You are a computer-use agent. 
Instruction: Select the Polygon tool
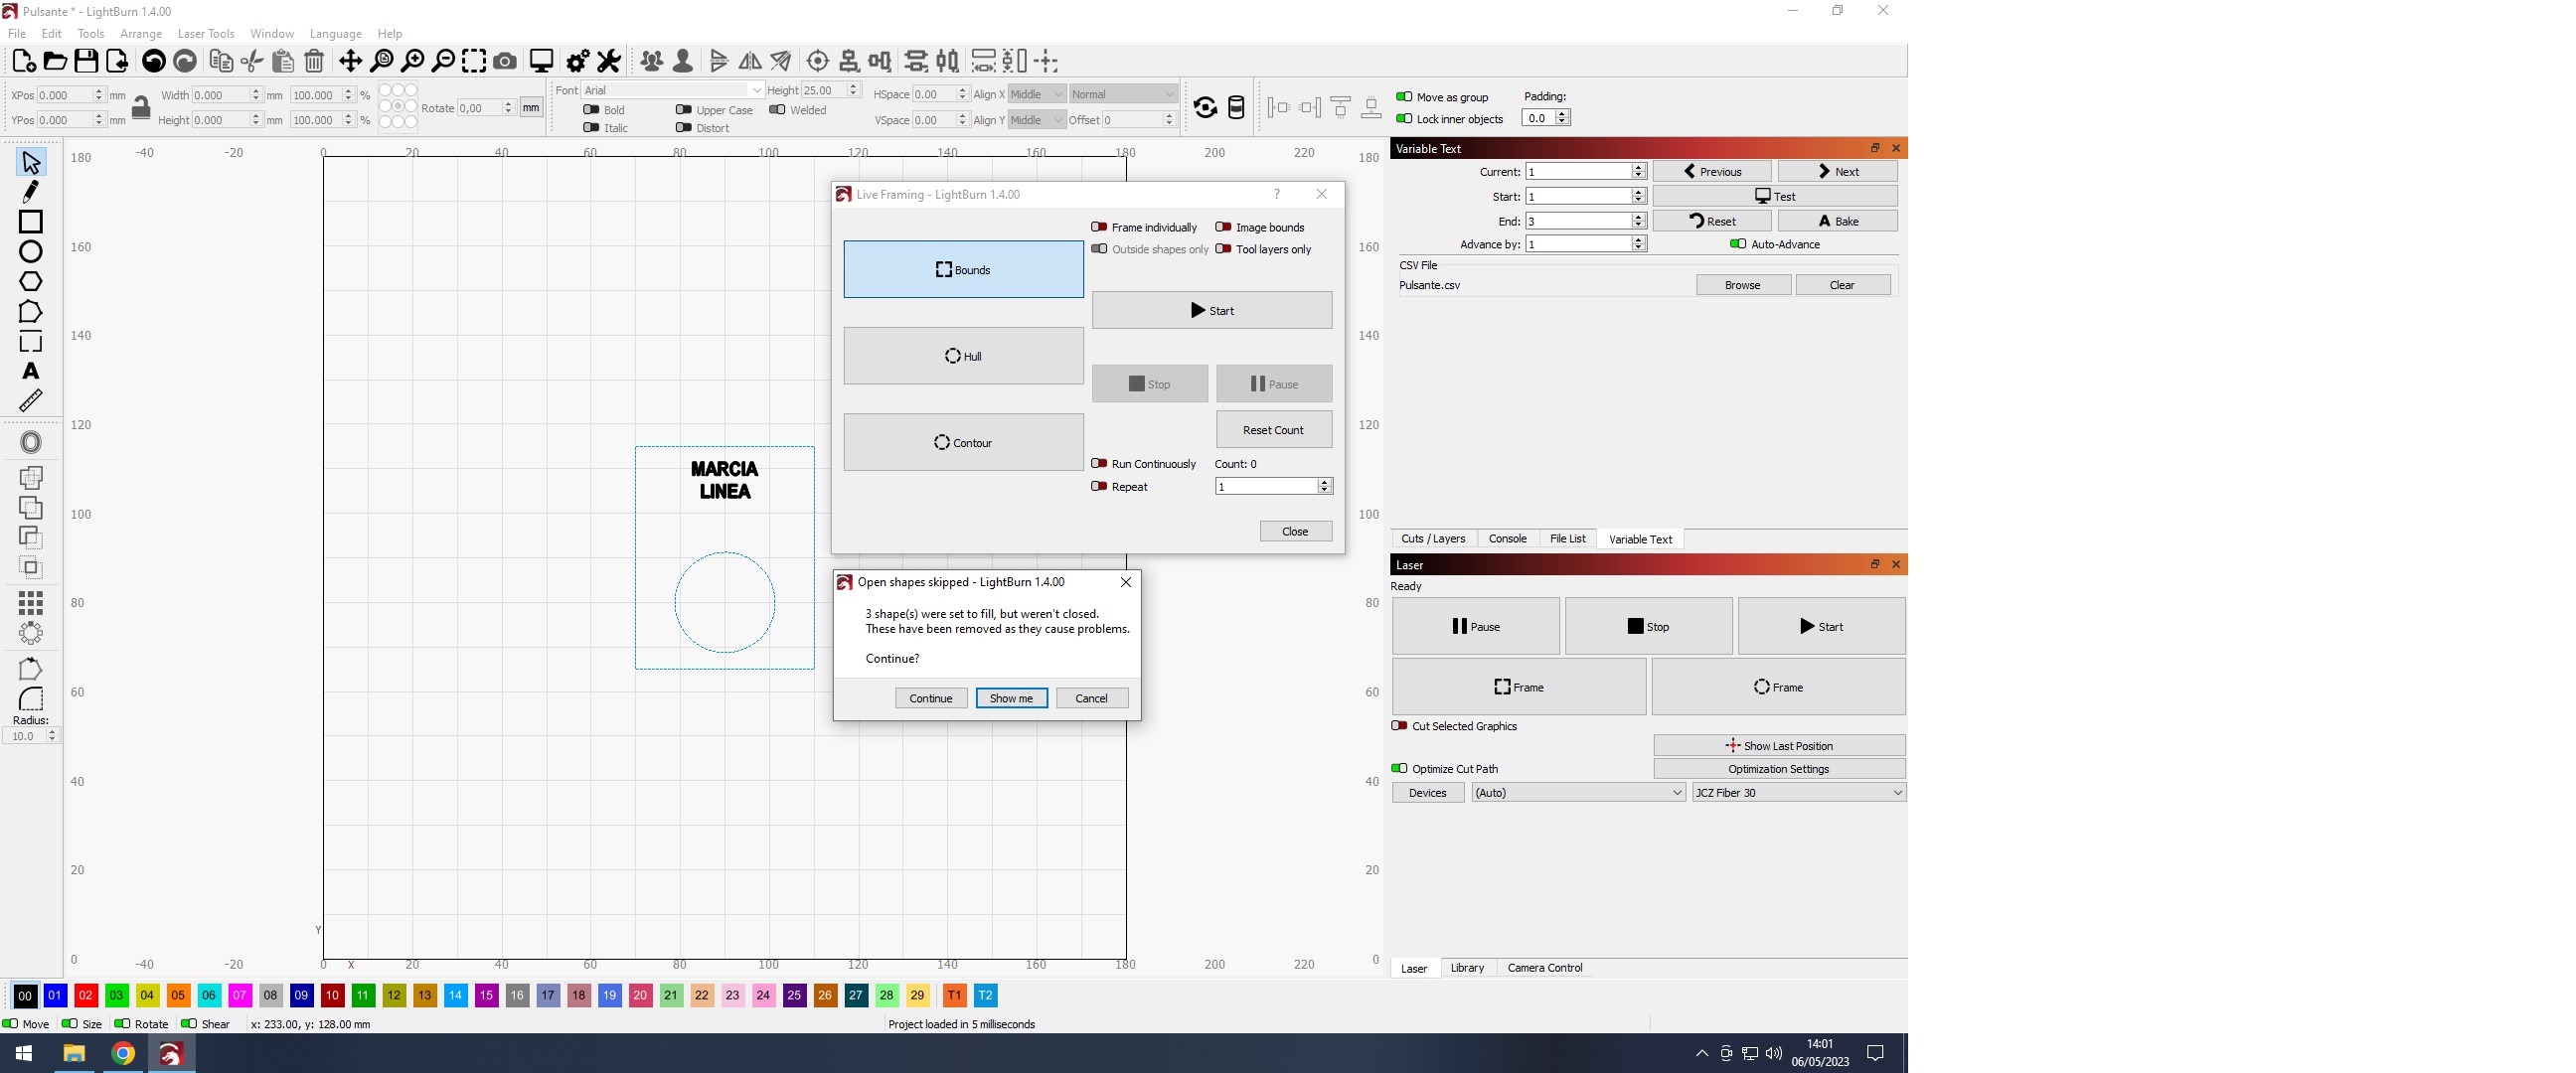click(x=30, y=281)
